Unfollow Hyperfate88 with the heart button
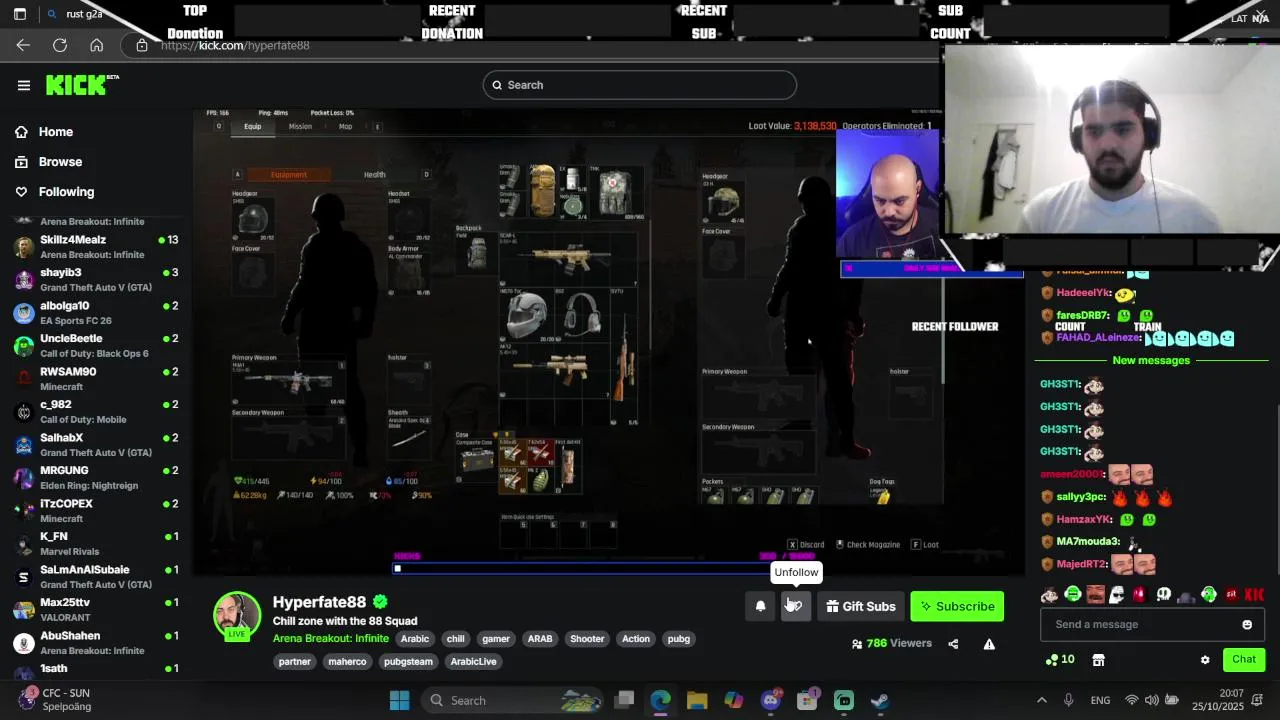The height and width of the screenshot is (720, 1280). 796,606
